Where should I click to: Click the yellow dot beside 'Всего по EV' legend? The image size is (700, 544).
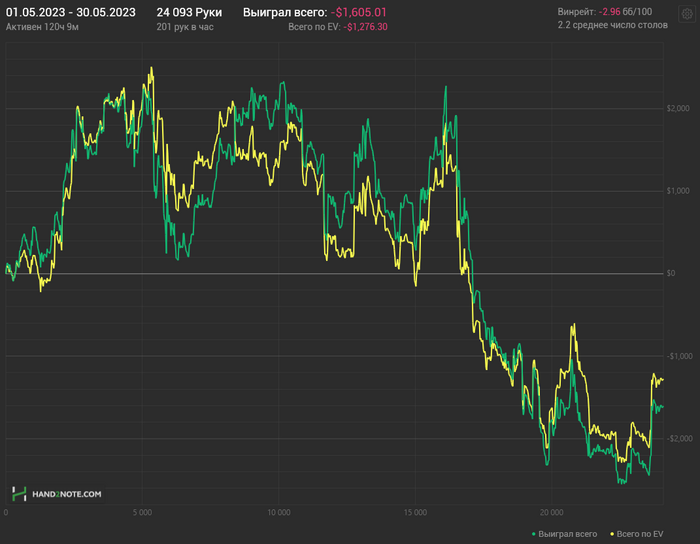coord(612,534)
